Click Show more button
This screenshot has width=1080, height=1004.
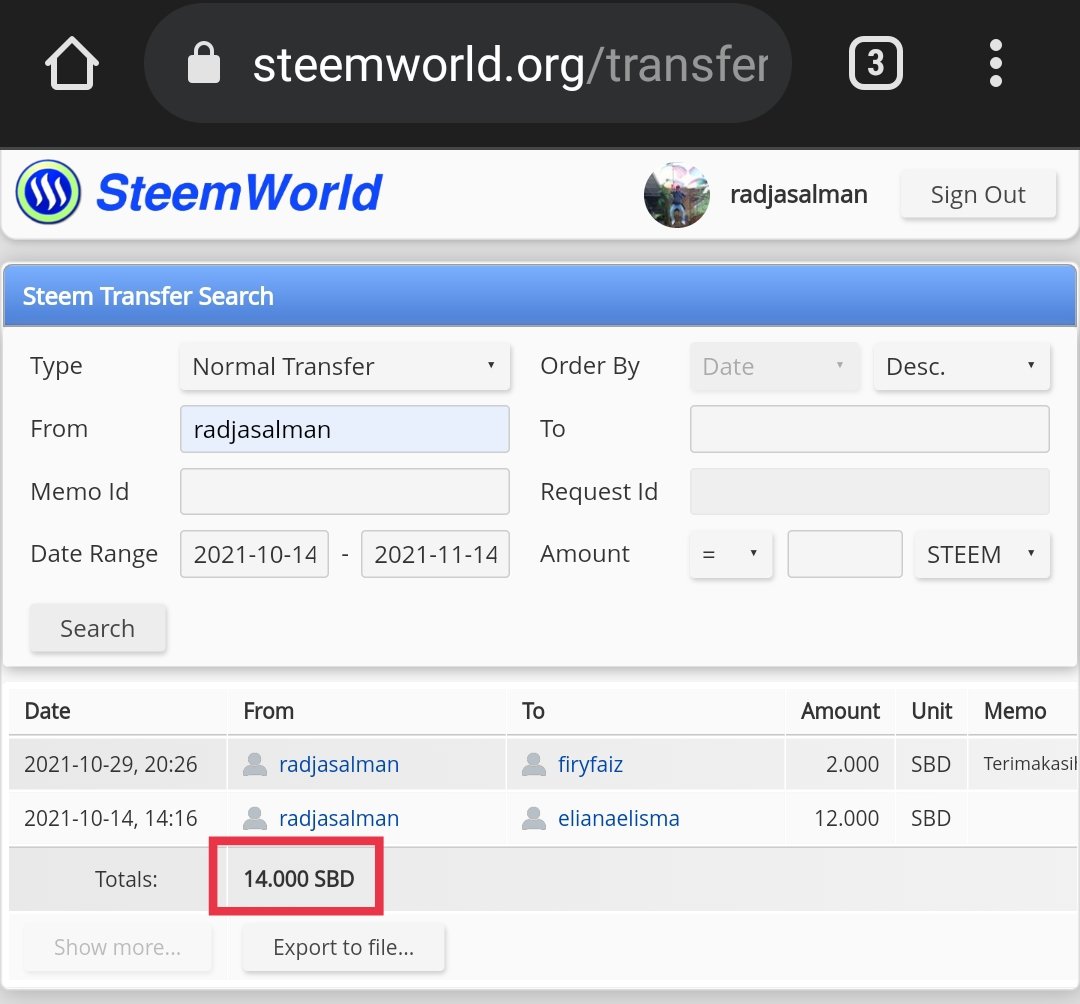click(x=118, y=948)
